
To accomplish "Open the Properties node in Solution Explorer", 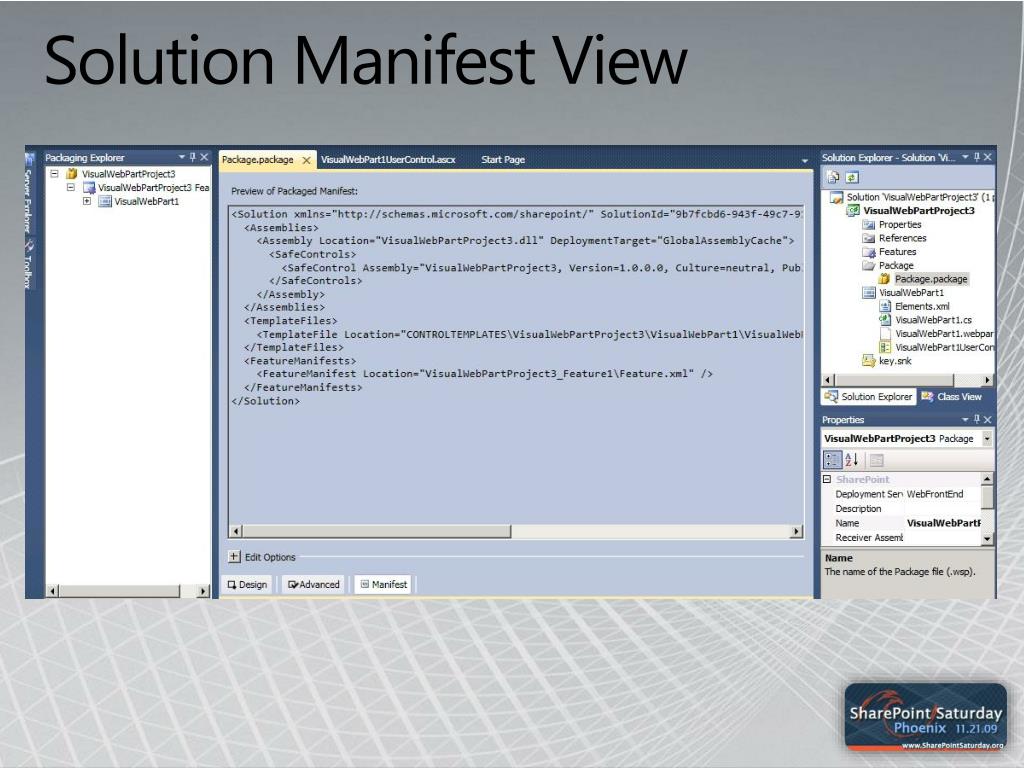I will click(x=900, y=224).
